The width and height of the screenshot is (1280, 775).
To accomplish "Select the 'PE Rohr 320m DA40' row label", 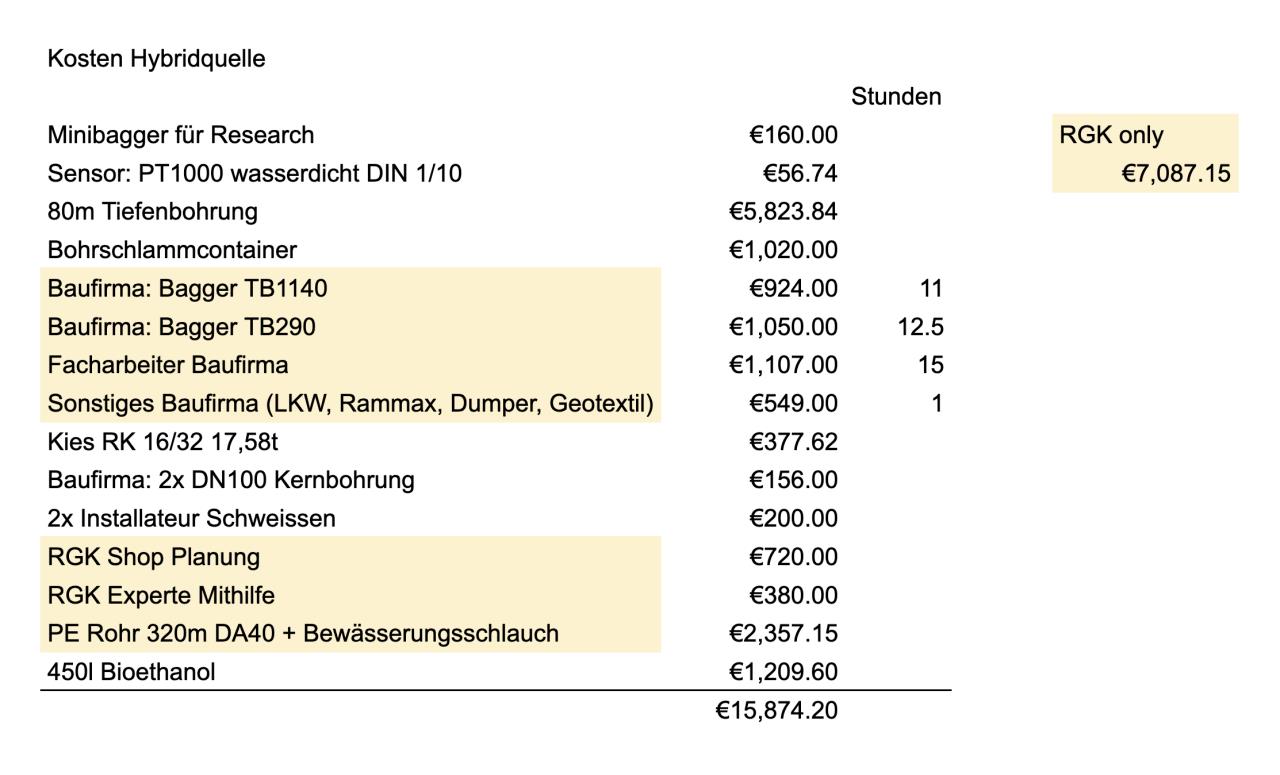I will click(x=302, y=634).
